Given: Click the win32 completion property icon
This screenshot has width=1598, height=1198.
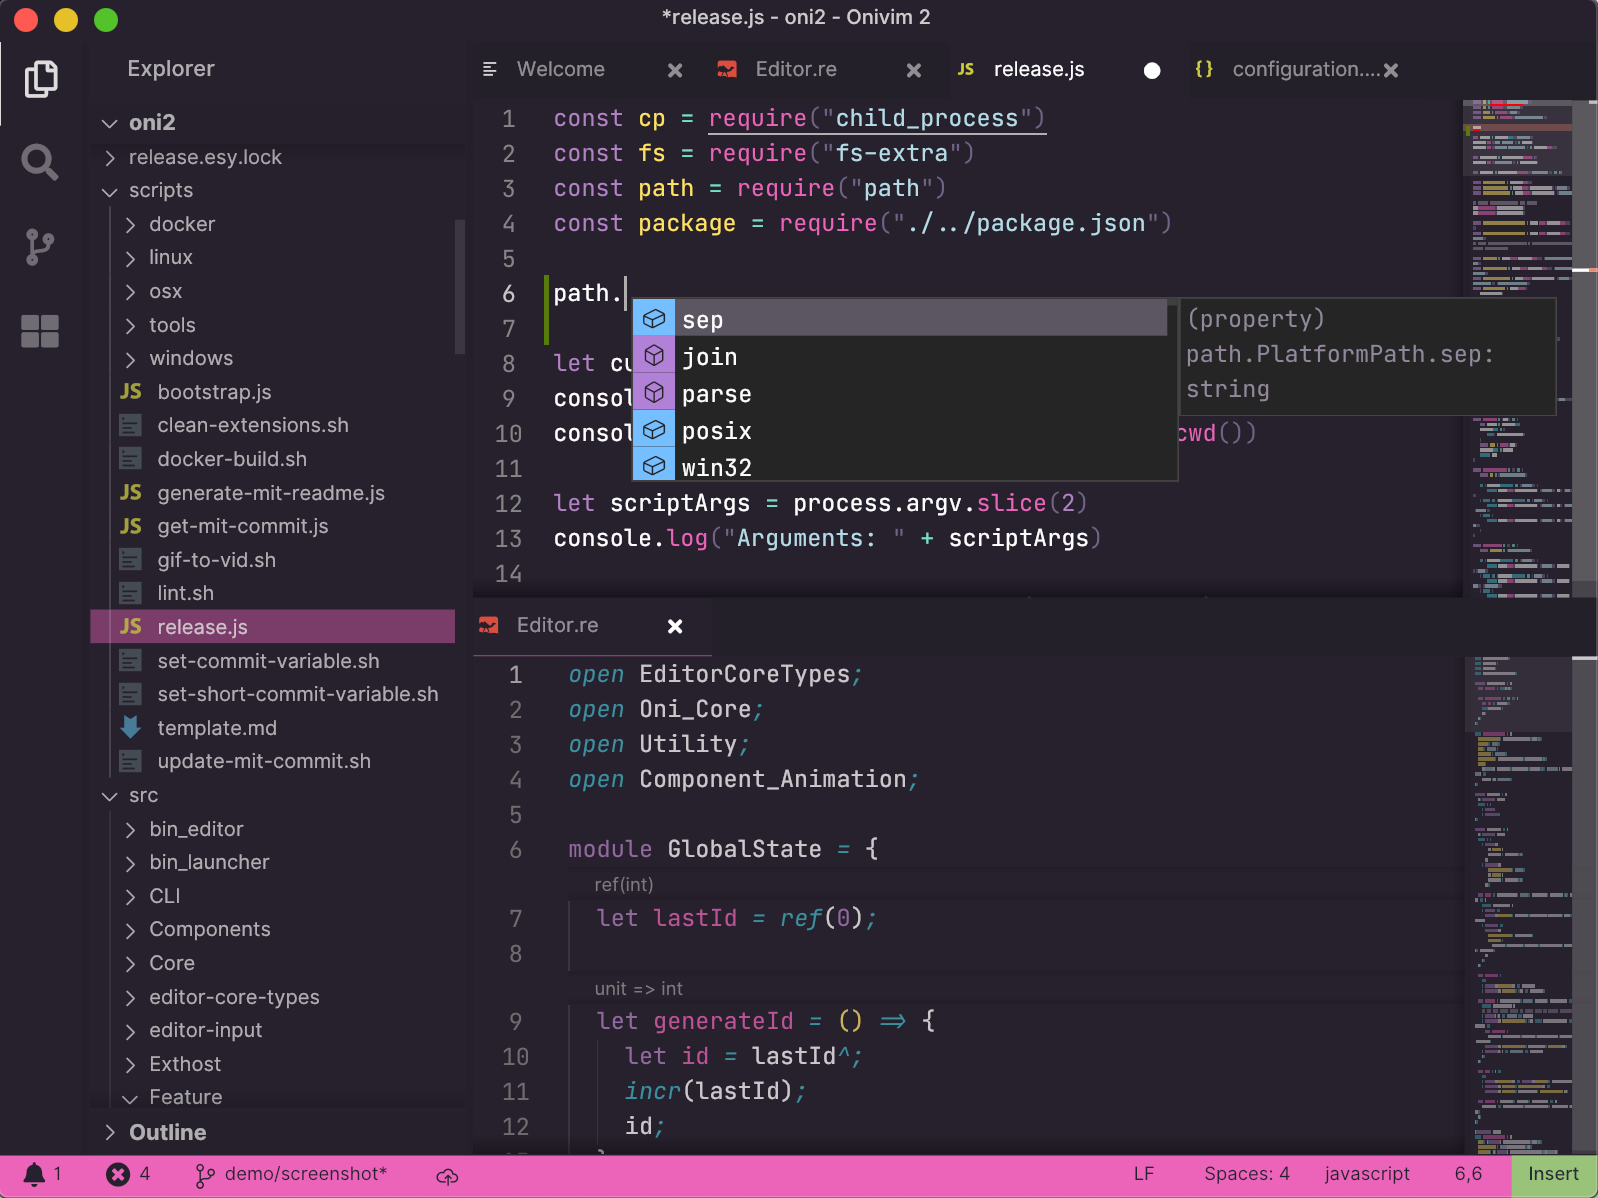Looking at the screenshot, I should click(x=654, y=465).
